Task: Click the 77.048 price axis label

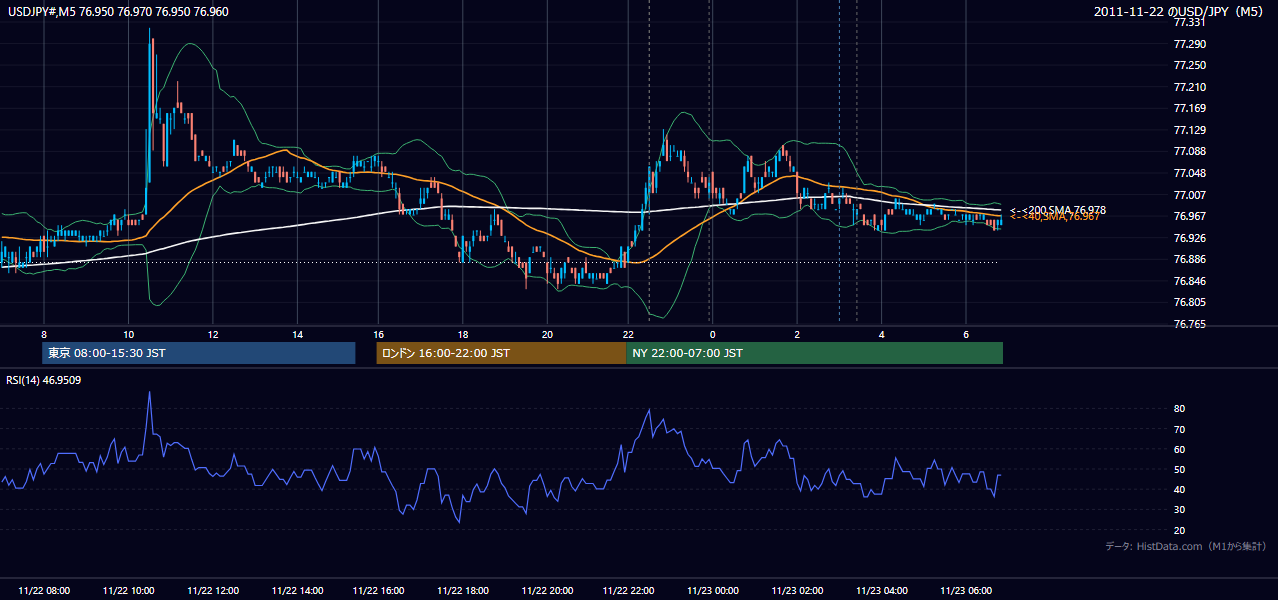Action: 1190,174
